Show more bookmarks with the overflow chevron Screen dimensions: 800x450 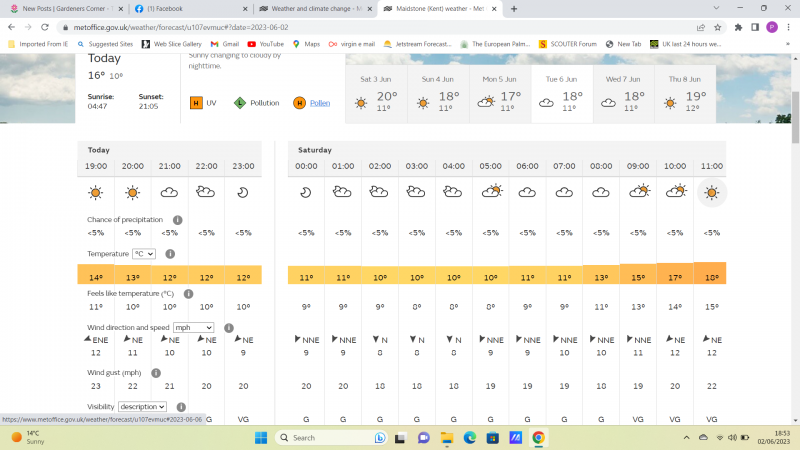pyautogui.click(x=788, y=44)
